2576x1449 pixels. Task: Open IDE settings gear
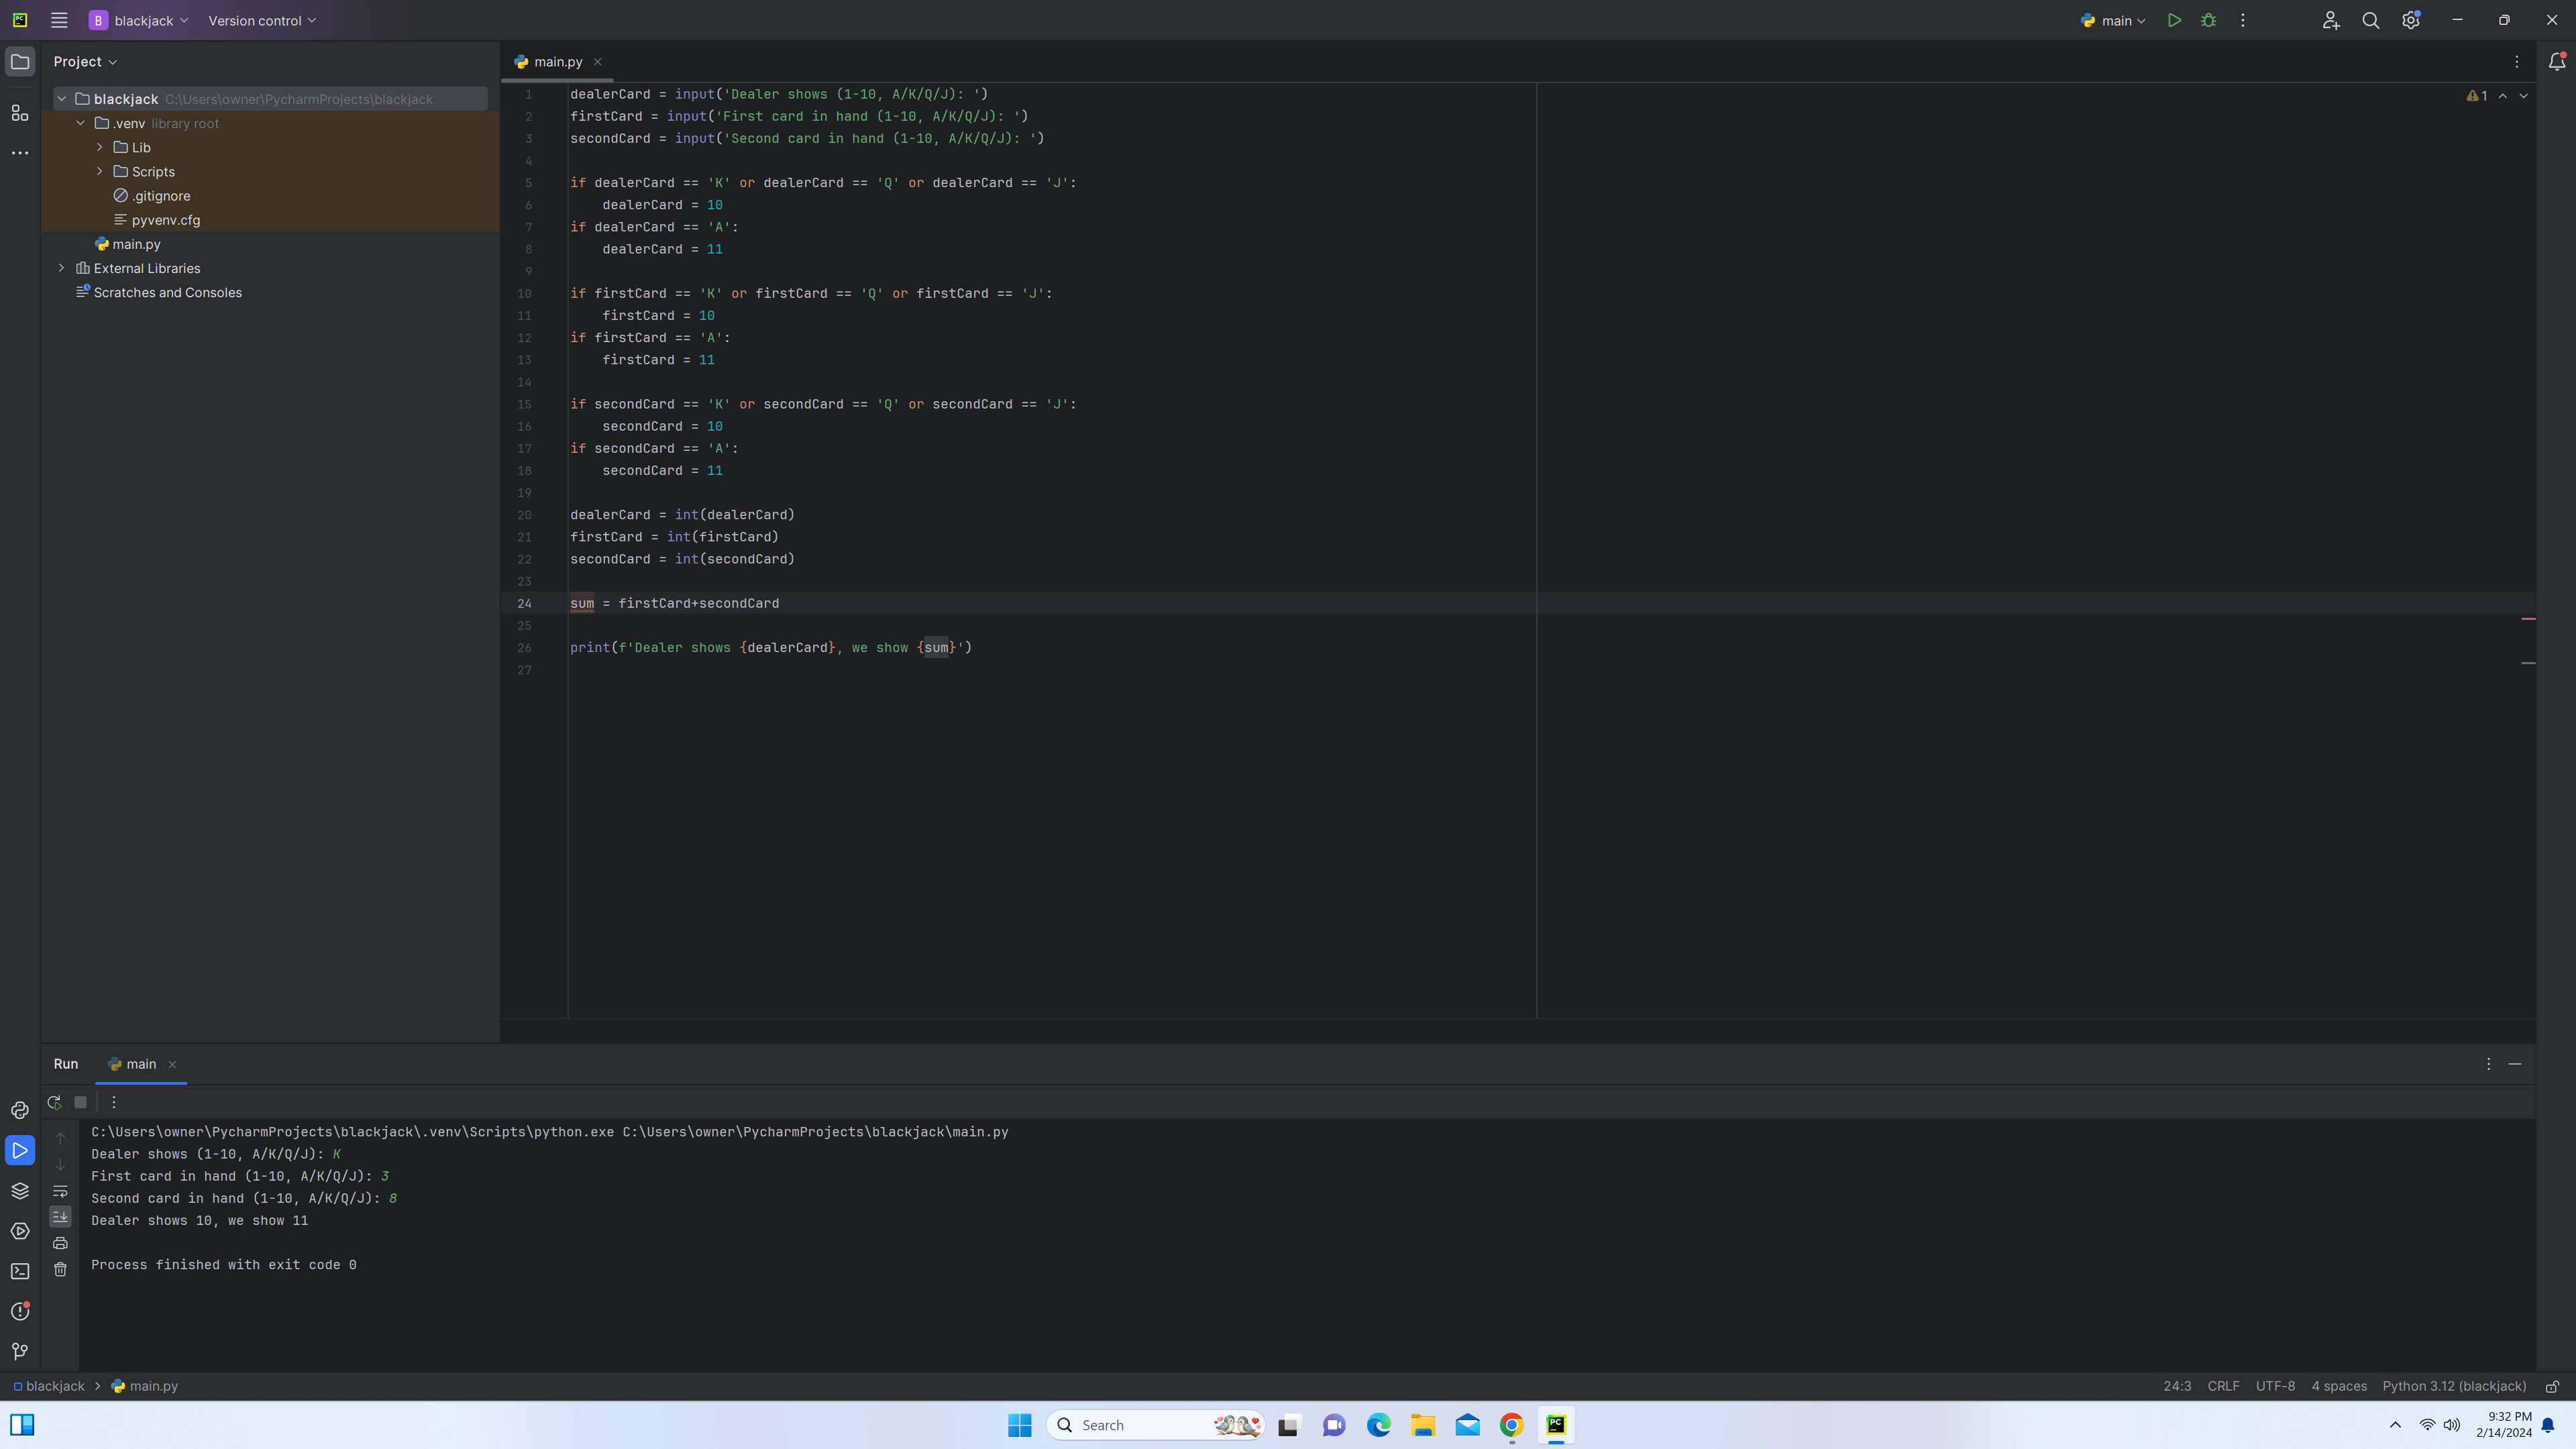(2411, 20)
